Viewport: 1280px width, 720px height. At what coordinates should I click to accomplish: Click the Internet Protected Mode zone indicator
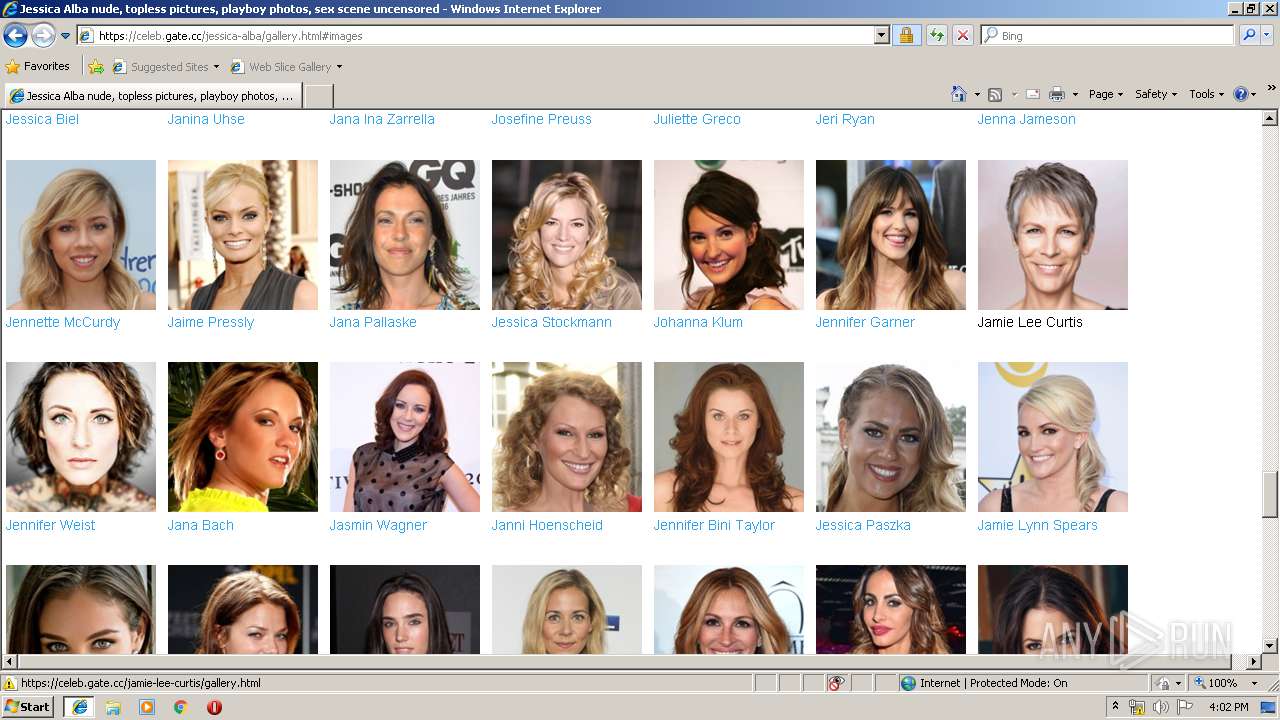click(x=984, y=683)
